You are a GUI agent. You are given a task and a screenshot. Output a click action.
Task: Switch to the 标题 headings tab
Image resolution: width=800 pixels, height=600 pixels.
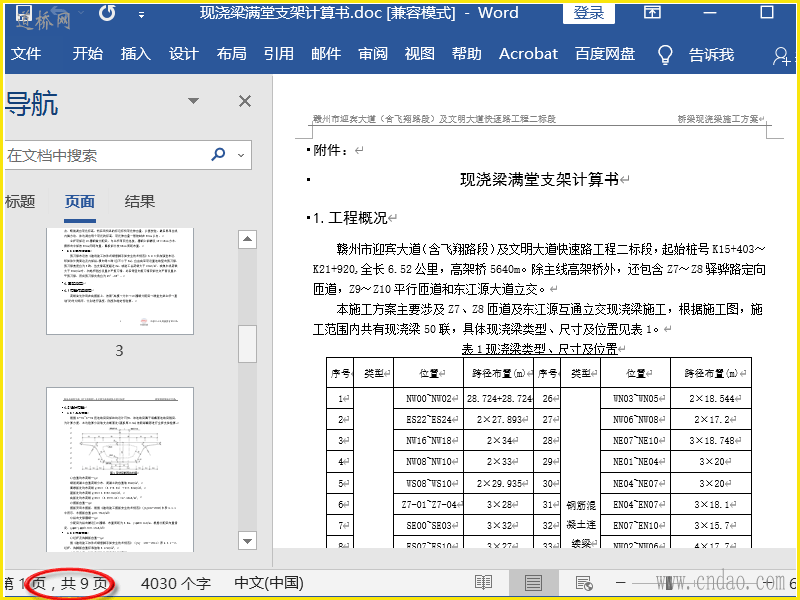(20, 201)
